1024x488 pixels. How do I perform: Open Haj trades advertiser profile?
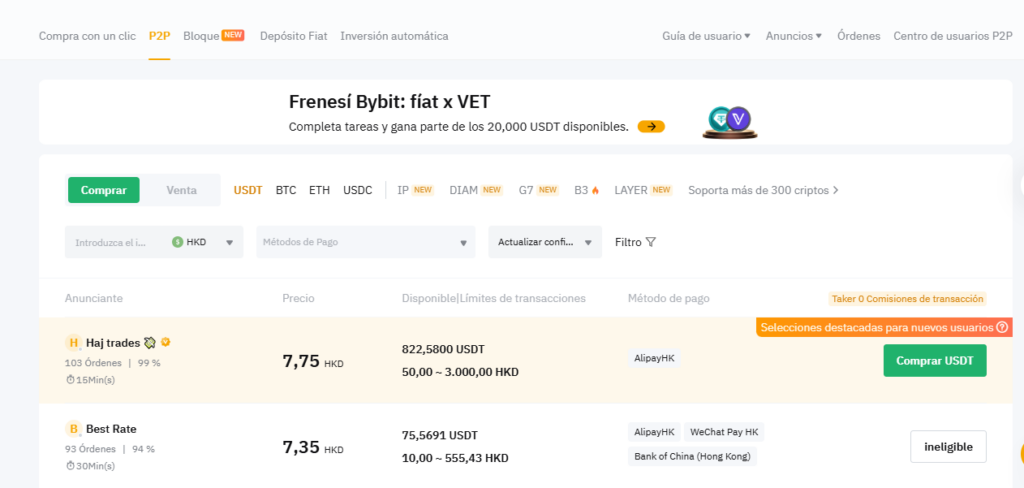click(113, 342)
